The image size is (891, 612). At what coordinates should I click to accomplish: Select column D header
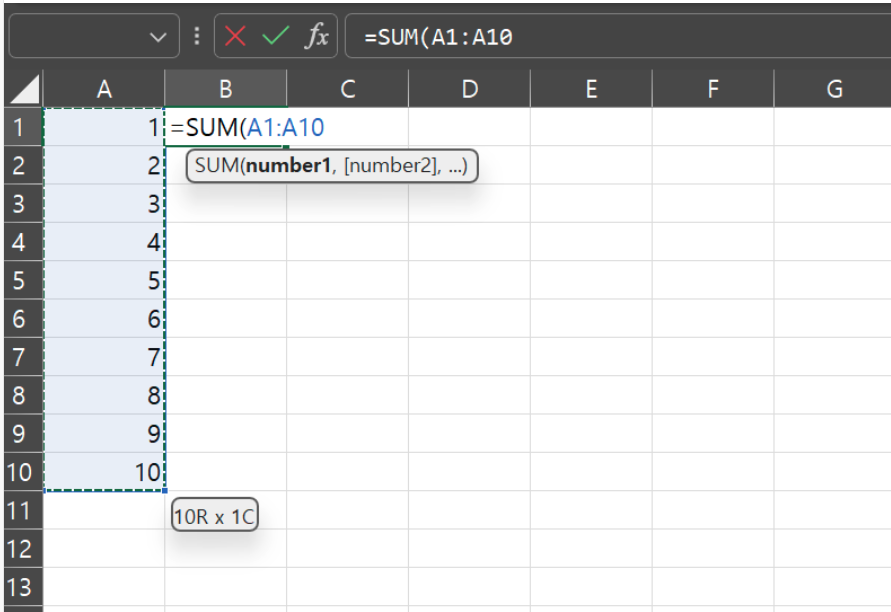469,89
